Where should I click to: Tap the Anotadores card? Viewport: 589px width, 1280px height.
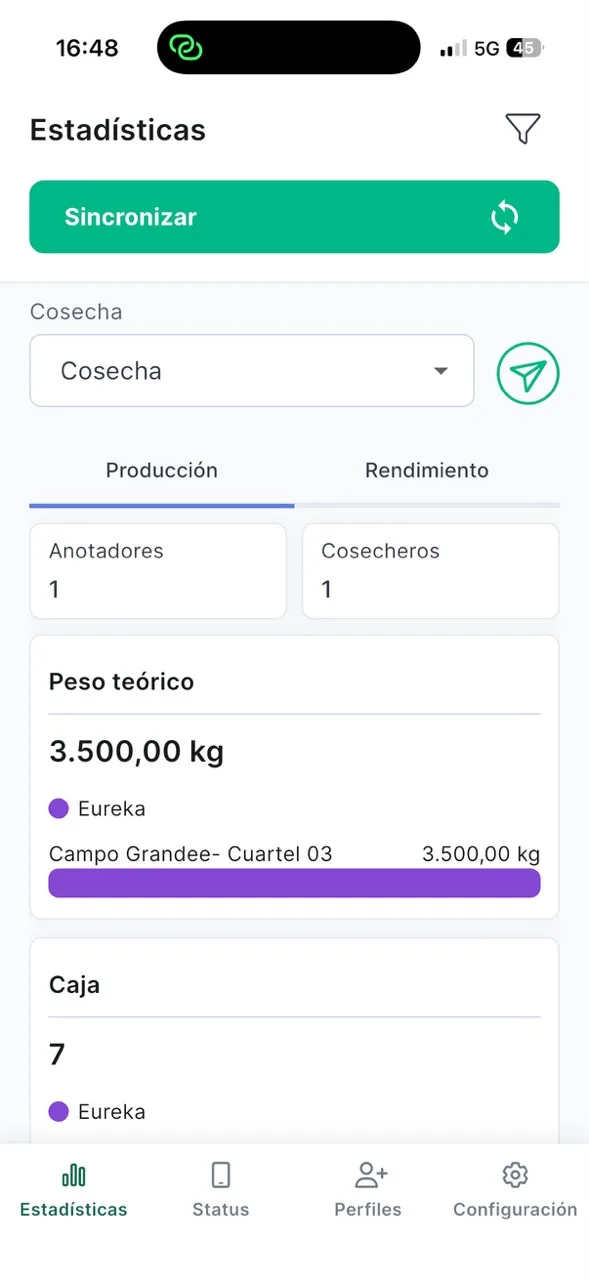click(x=158, y=571)
